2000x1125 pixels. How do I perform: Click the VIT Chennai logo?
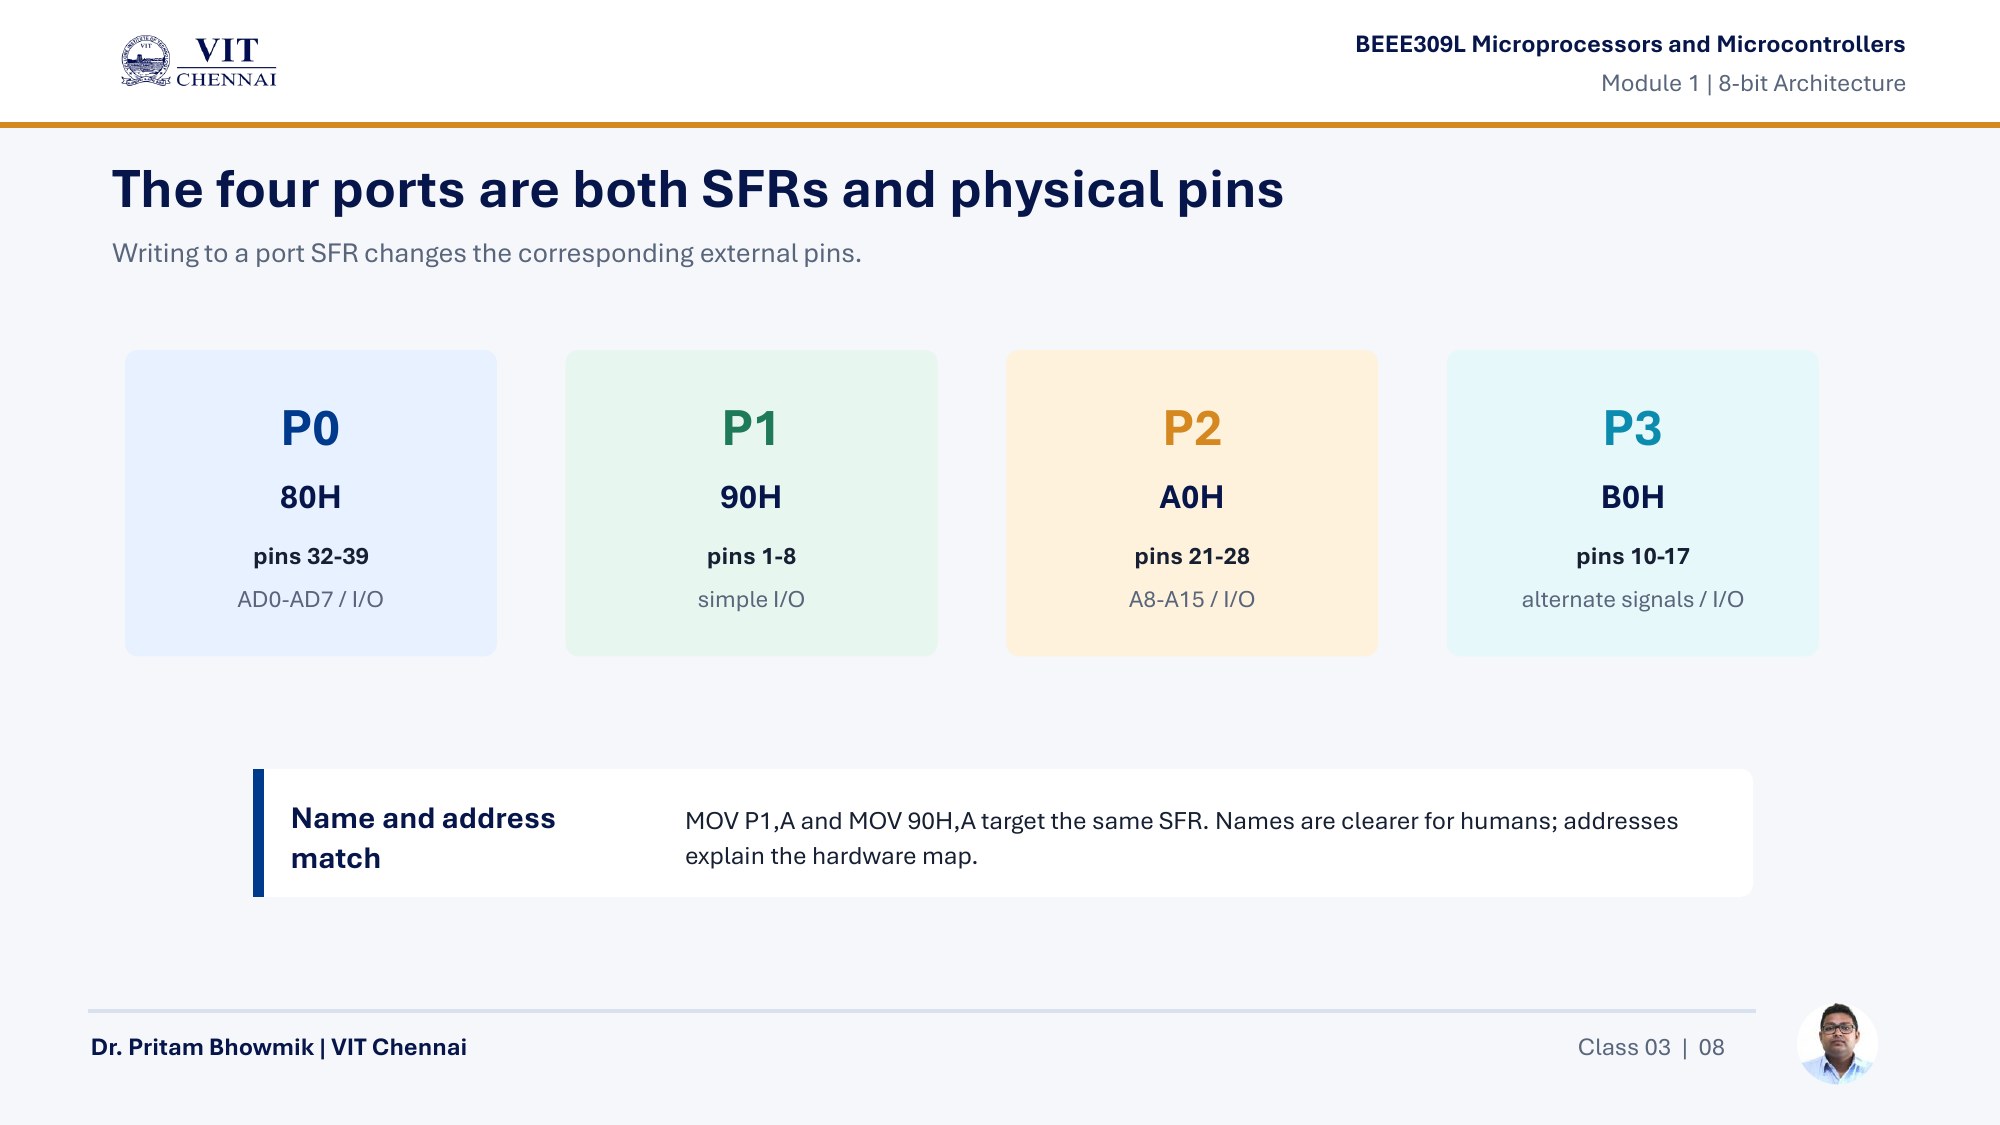(x=198, y=62)
